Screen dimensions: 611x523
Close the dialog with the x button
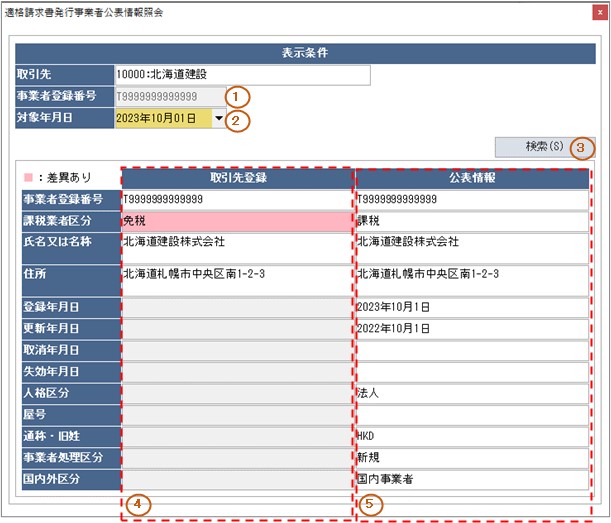(x=599, y=12)
